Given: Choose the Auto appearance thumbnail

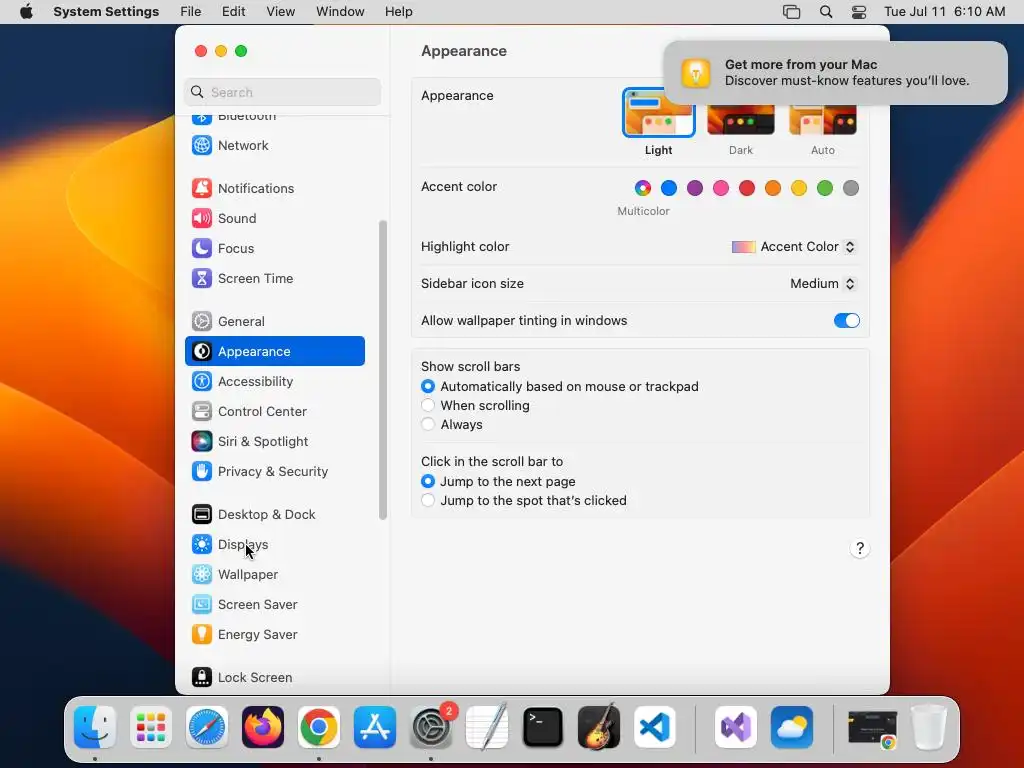Looking at the screenshot, I should tap(823, 120).
